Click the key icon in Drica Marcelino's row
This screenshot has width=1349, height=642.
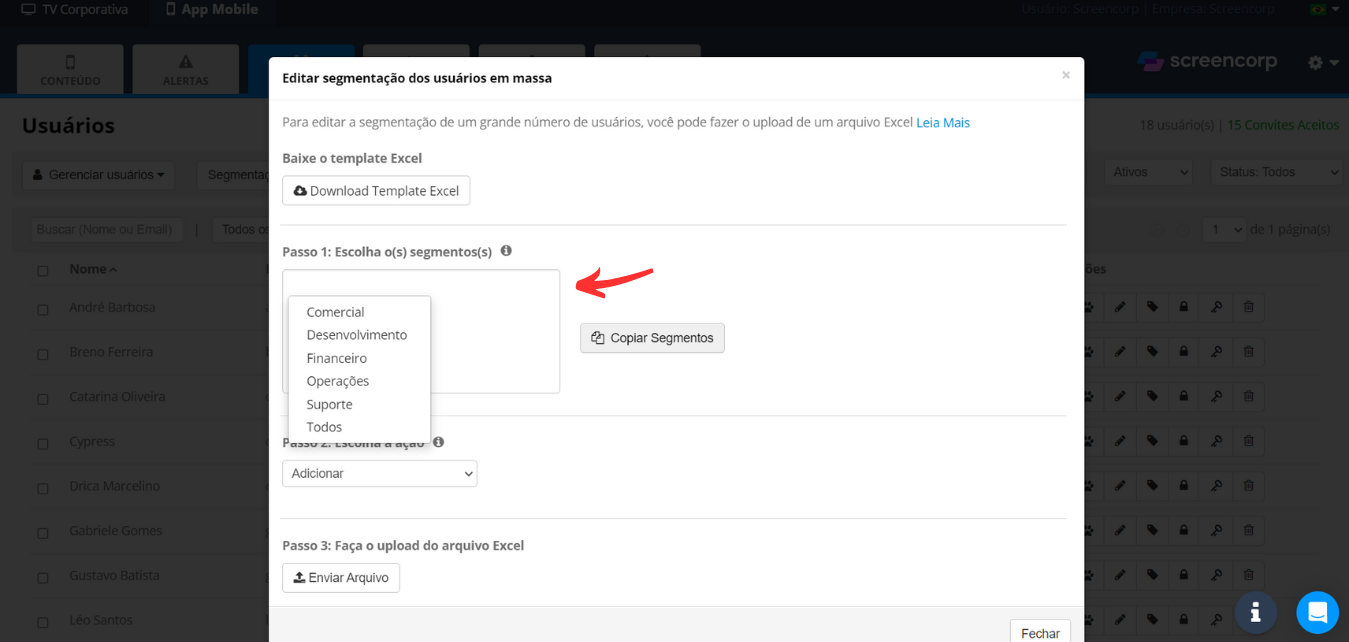click(x=1216, y=487)
